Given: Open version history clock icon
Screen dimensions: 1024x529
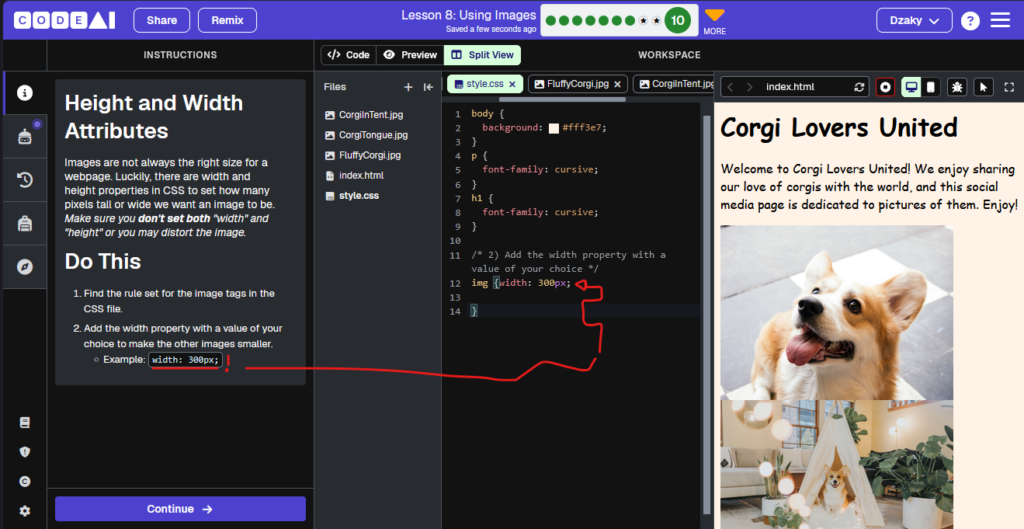Looking at the screenshot, I should [25, 180].
